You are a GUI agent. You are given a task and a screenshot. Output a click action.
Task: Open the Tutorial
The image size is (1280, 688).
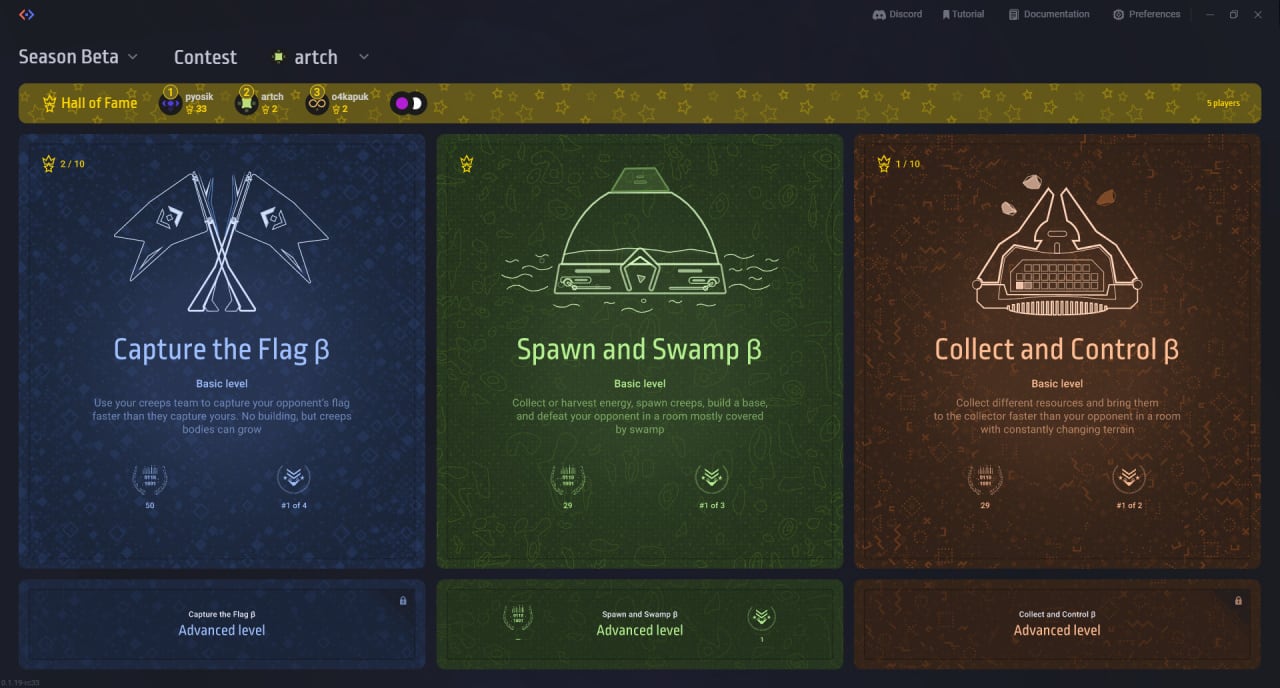point(963,14)
